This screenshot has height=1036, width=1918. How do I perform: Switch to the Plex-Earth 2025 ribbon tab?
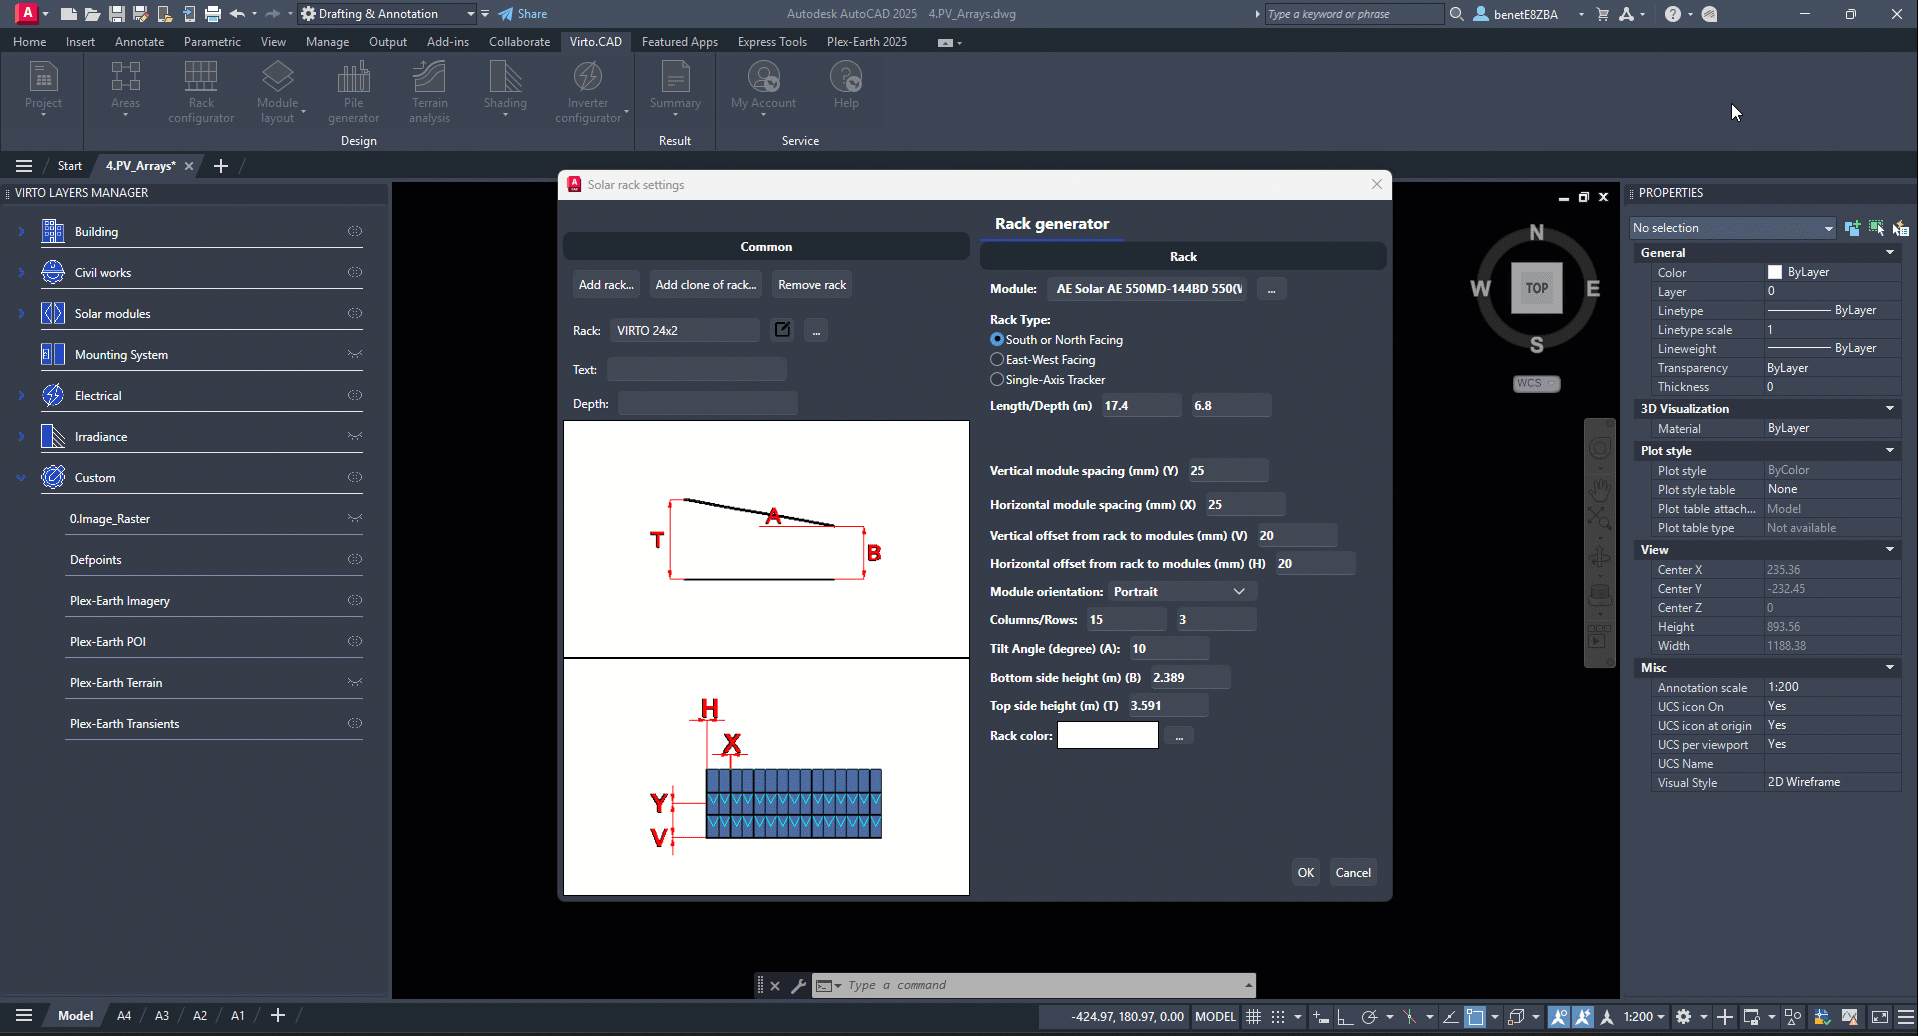[x=867, y=42]
